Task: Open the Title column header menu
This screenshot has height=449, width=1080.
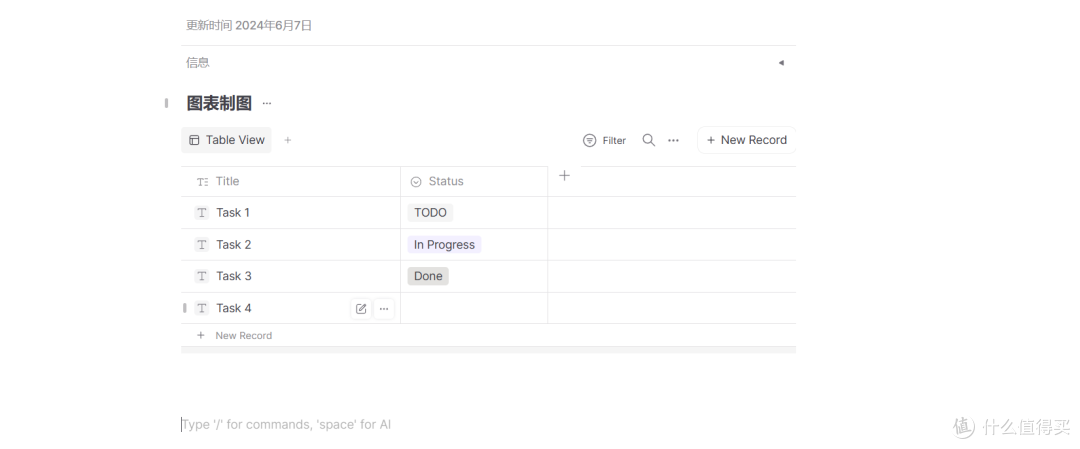Action: (291, 181)
